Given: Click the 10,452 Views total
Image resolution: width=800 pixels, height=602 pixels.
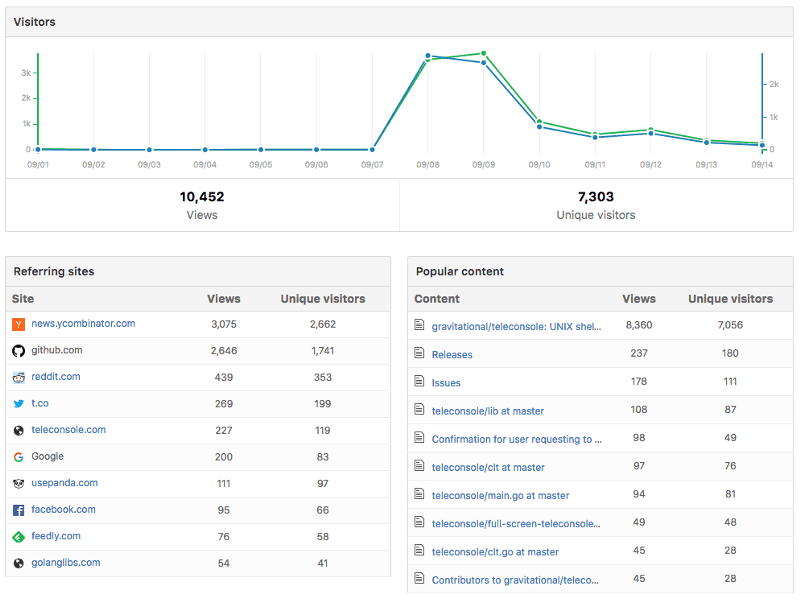Looking at the screenshot, I should [x=201, y=197].
